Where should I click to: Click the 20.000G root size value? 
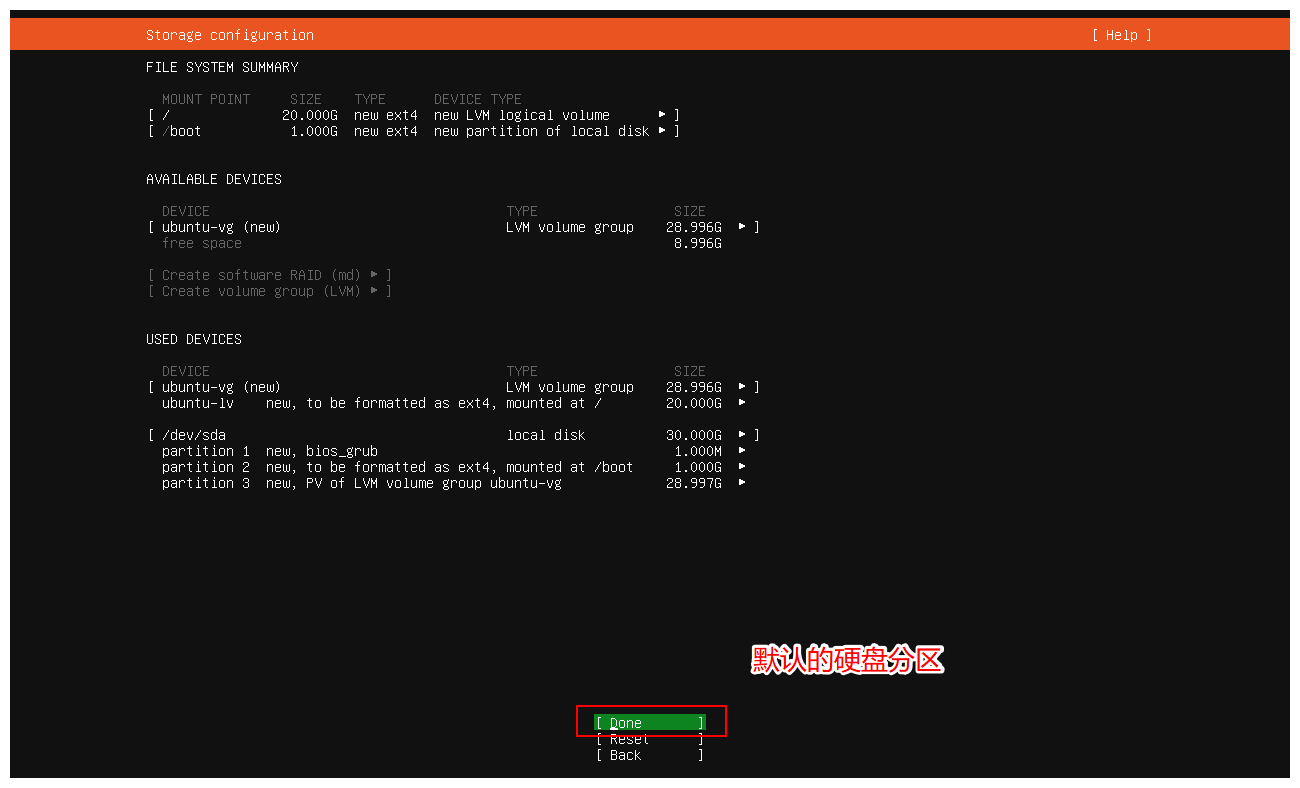tap(310, 115)
